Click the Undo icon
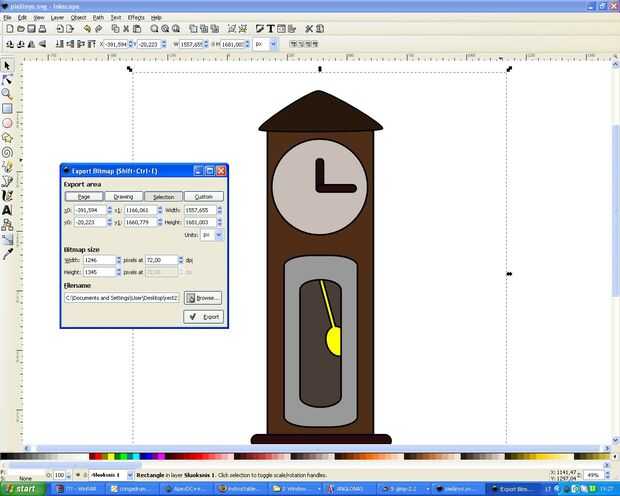The width and height of the screenshot is (620, 496). point(87,28)
